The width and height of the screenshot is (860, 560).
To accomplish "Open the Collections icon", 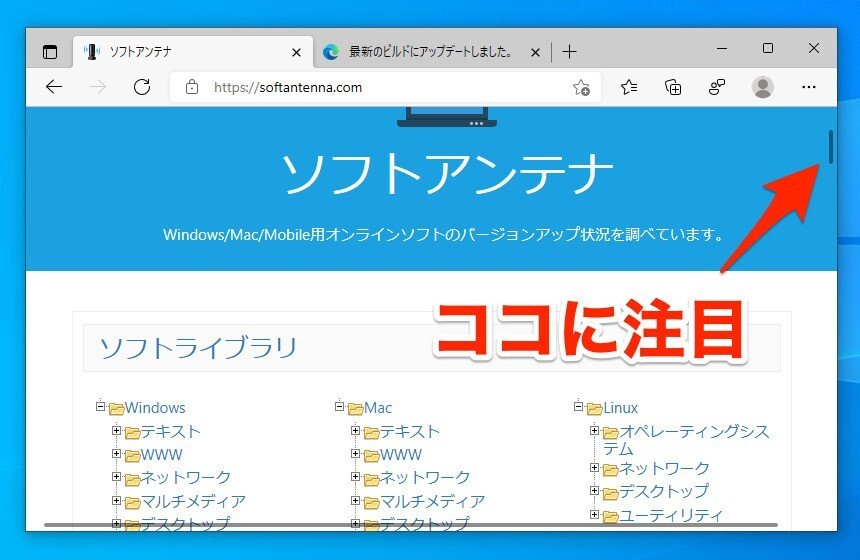I will point(673,87).
